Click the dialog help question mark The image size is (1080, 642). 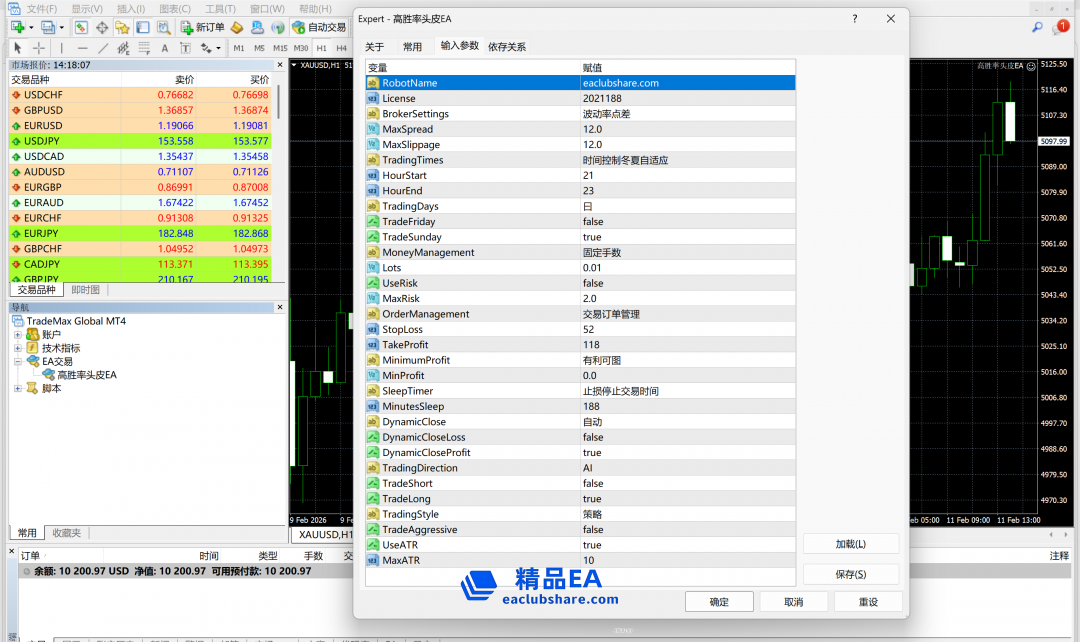[x=854, y=18]
